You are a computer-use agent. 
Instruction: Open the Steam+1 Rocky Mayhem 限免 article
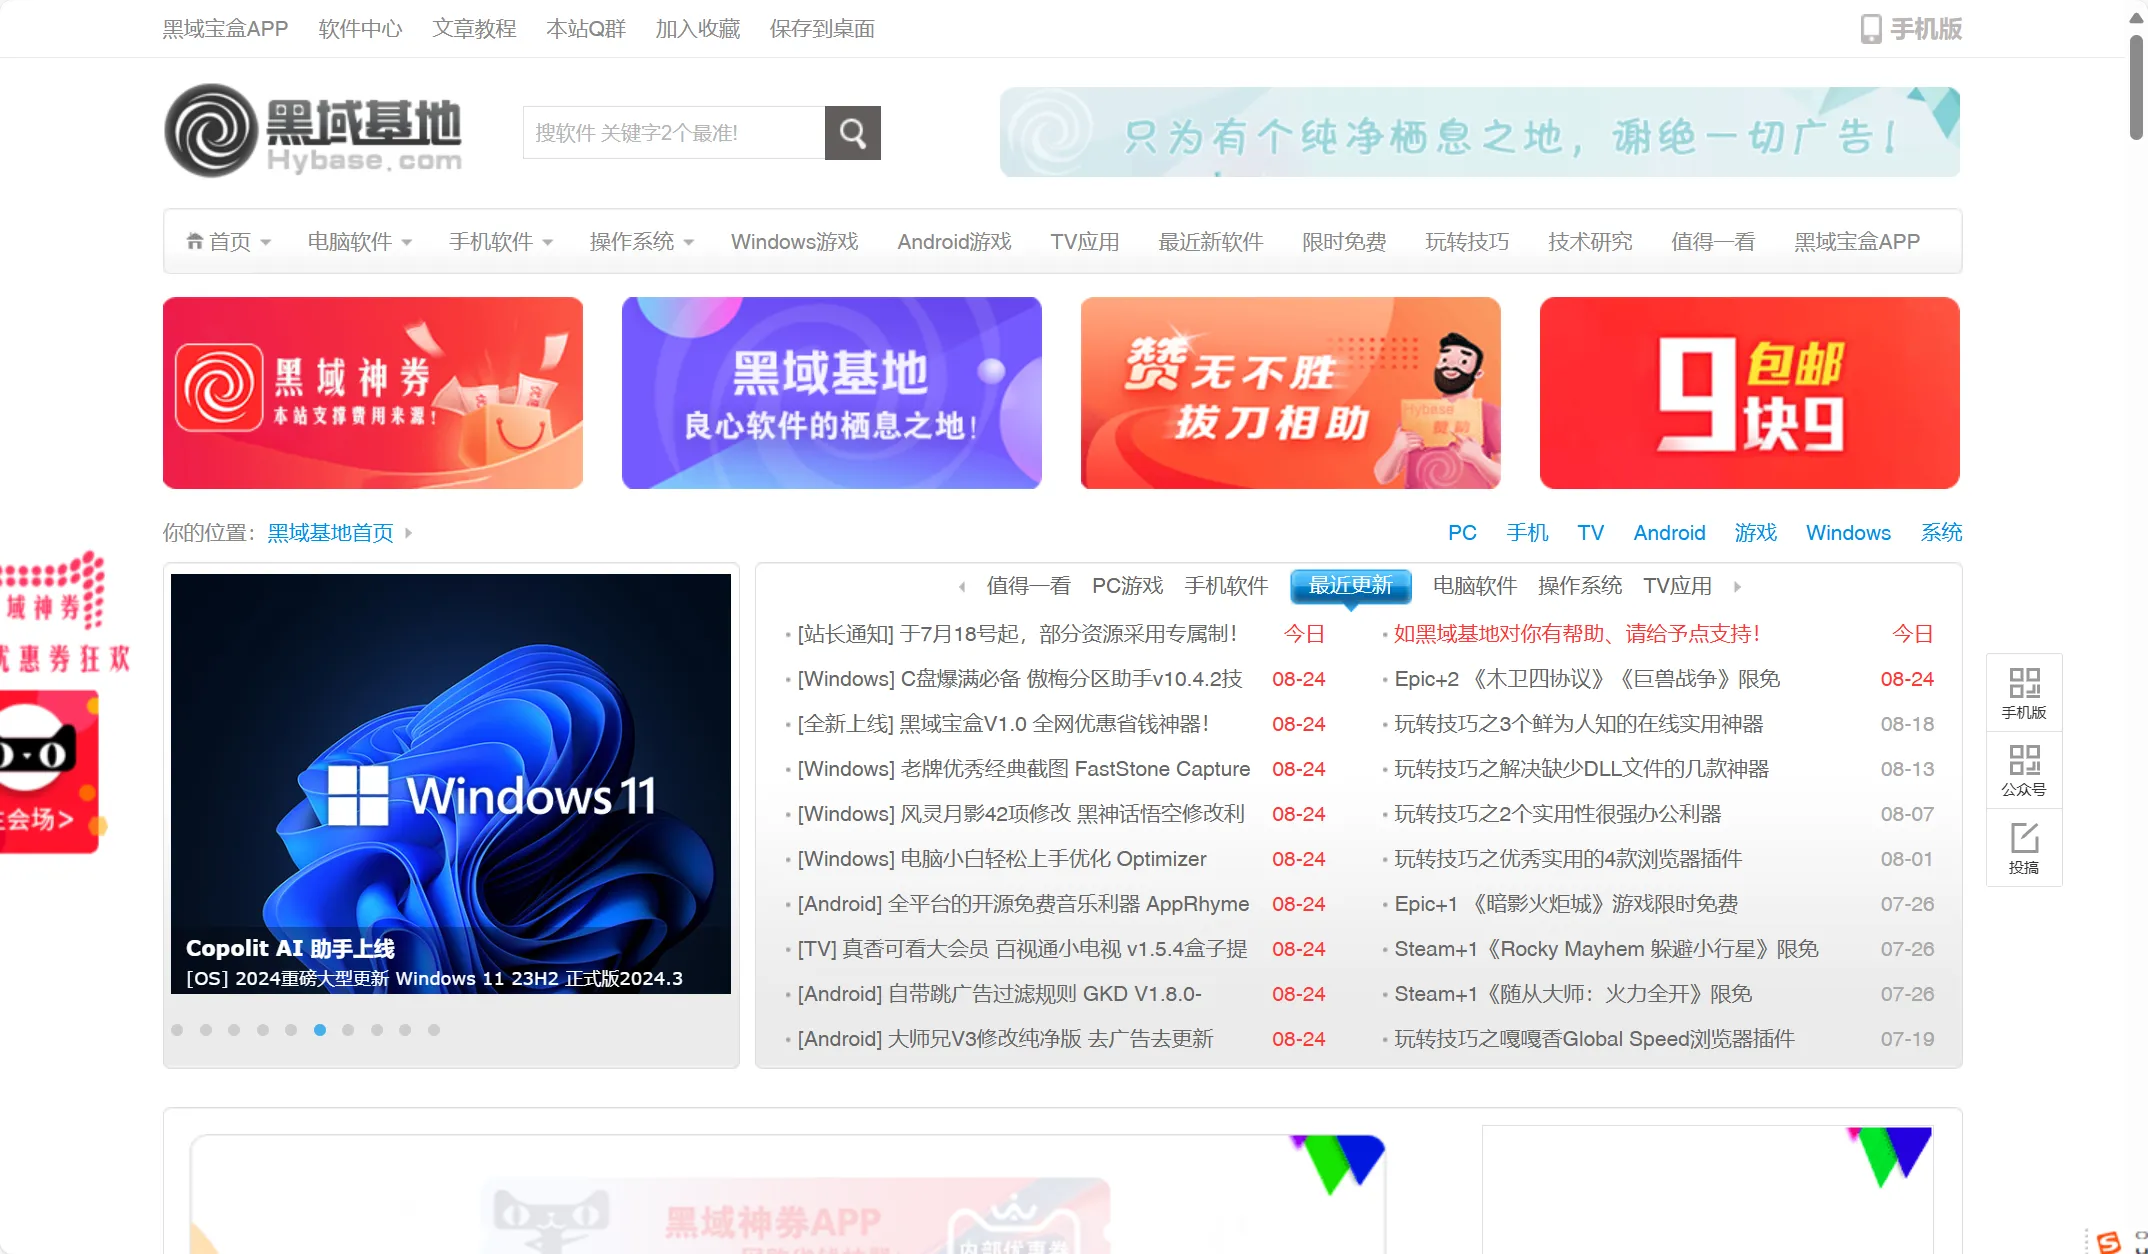(x=1606, y=949)
